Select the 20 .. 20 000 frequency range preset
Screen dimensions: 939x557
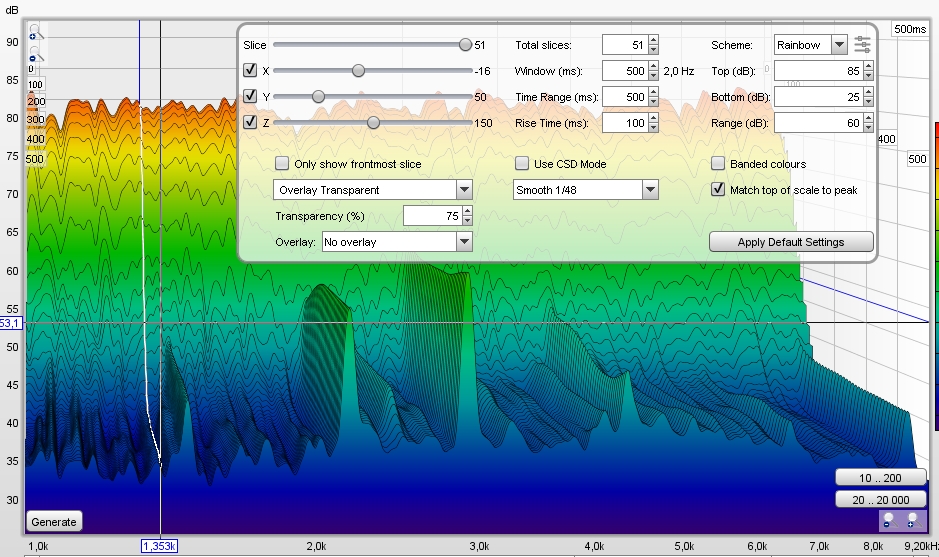(x=880, y=500)
